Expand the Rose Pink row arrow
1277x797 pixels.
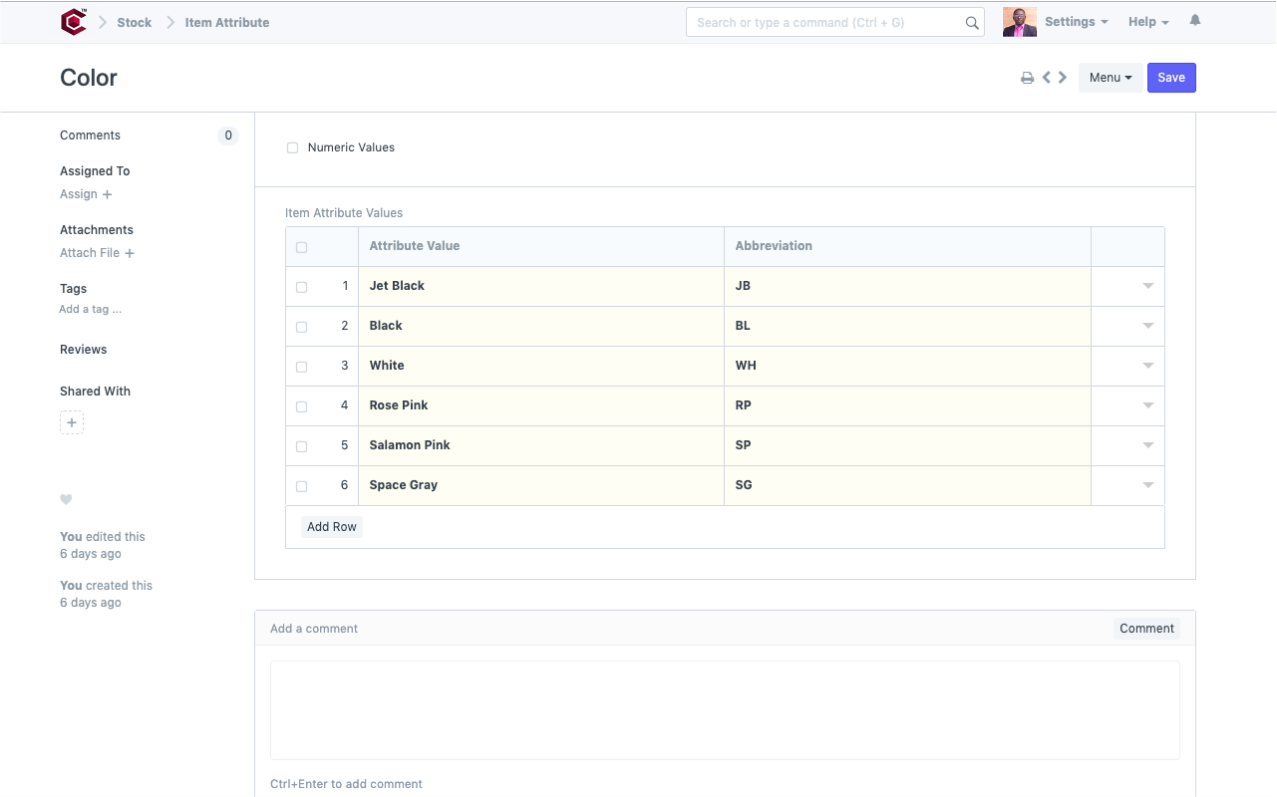click(1148, 406)
